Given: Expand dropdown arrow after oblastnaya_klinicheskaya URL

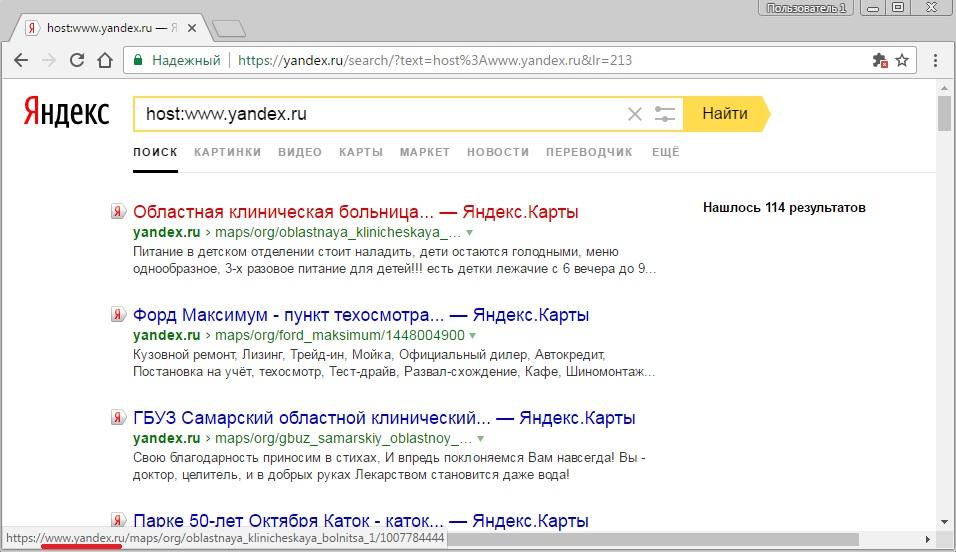Looking at the screenshot, I should pos(469,232).
